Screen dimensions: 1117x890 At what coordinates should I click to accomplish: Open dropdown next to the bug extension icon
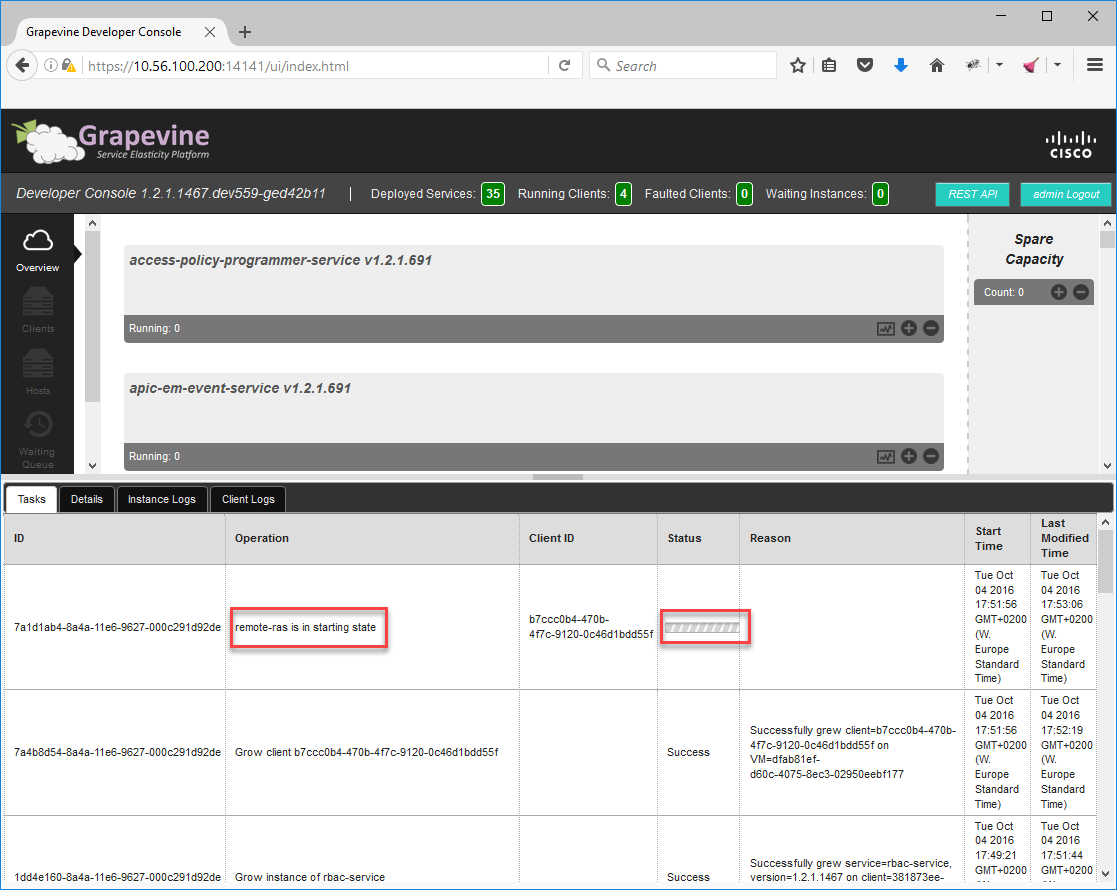click(x=999, y=65)
